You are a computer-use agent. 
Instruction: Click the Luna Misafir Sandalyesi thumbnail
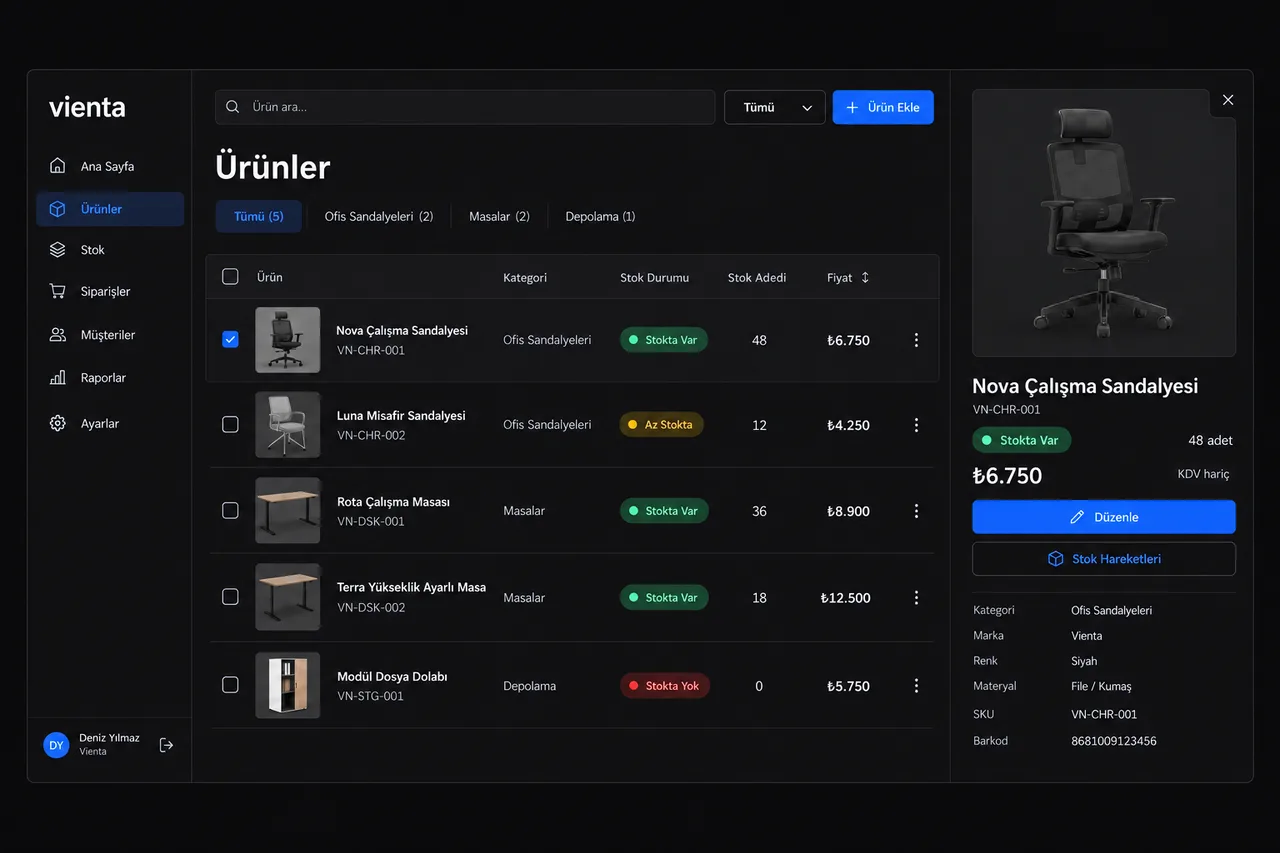[288, 425]
